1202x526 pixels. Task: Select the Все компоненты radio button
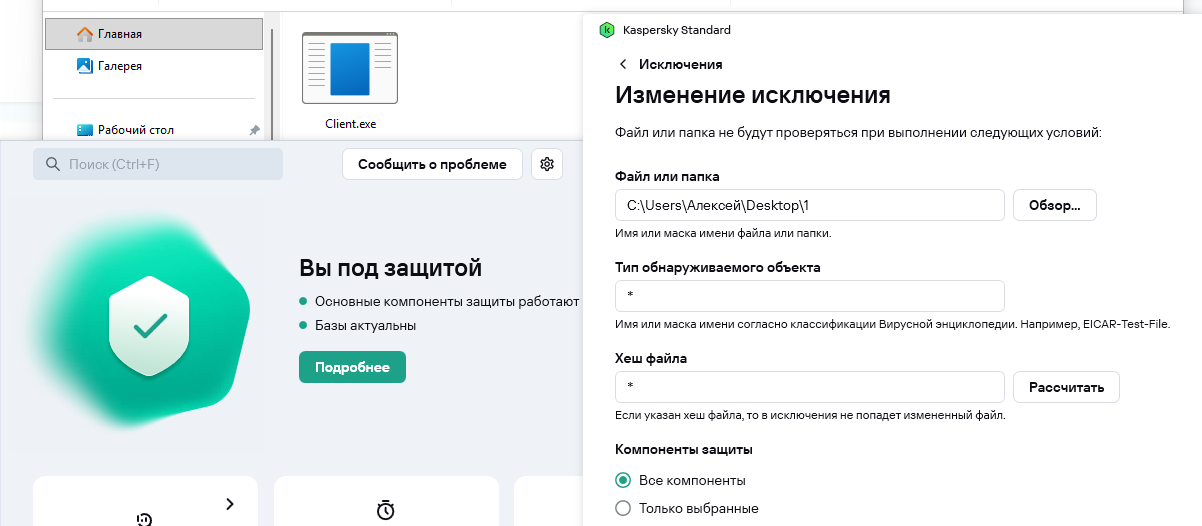tap(623, 480)
